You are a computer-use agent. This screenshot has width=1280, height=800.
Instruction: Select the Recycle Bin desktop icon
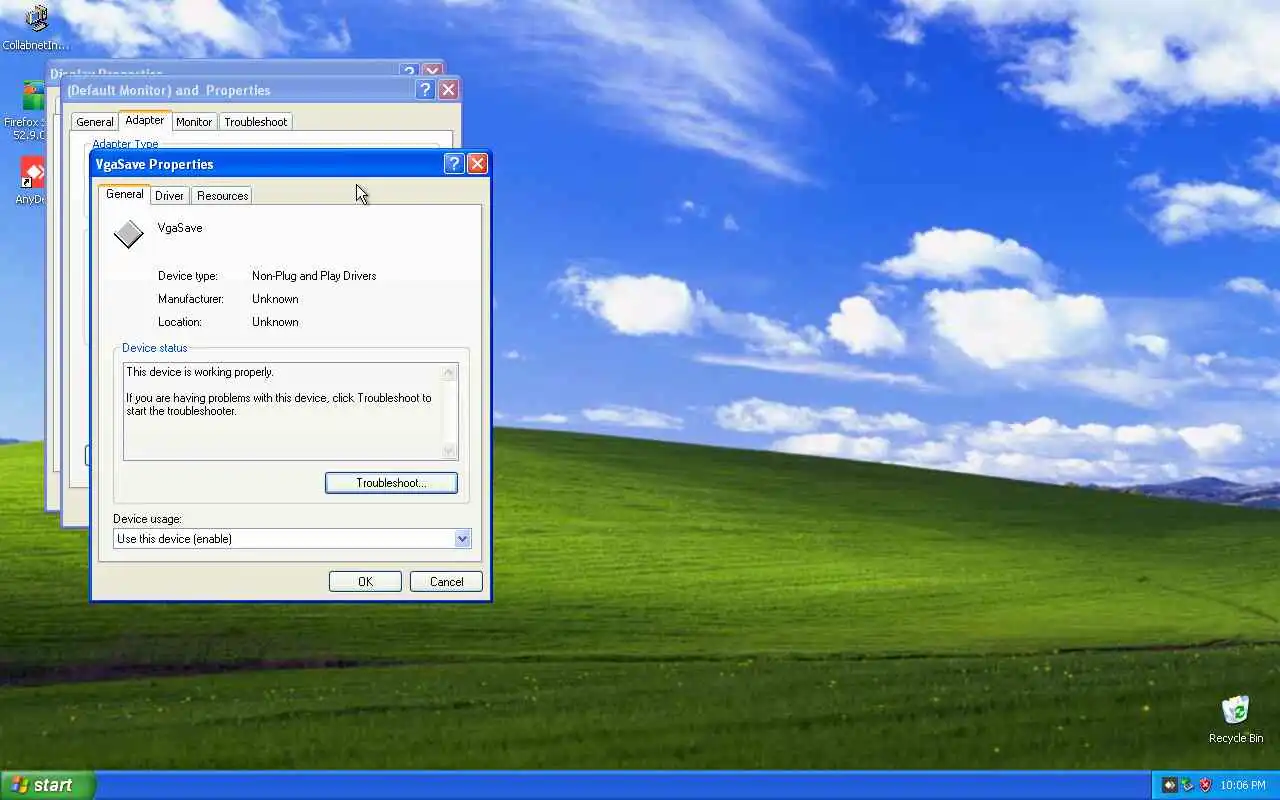click(1236, 719)
